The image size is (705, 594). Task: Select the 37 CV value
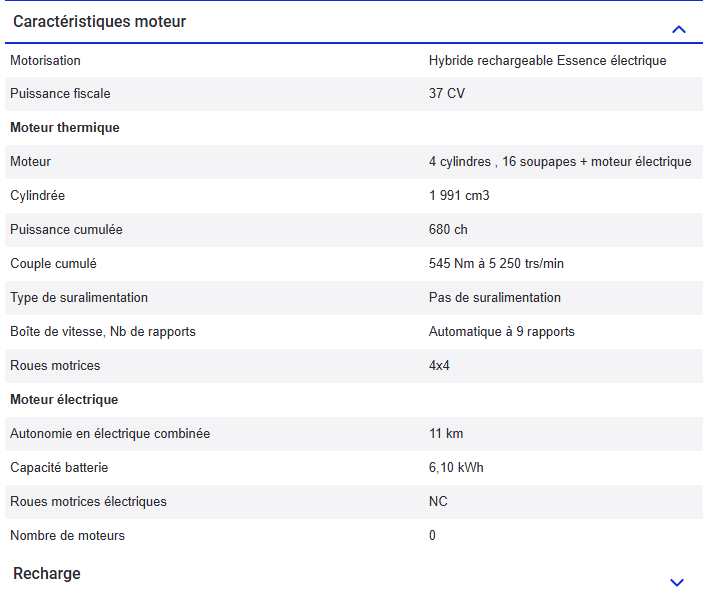446,94
